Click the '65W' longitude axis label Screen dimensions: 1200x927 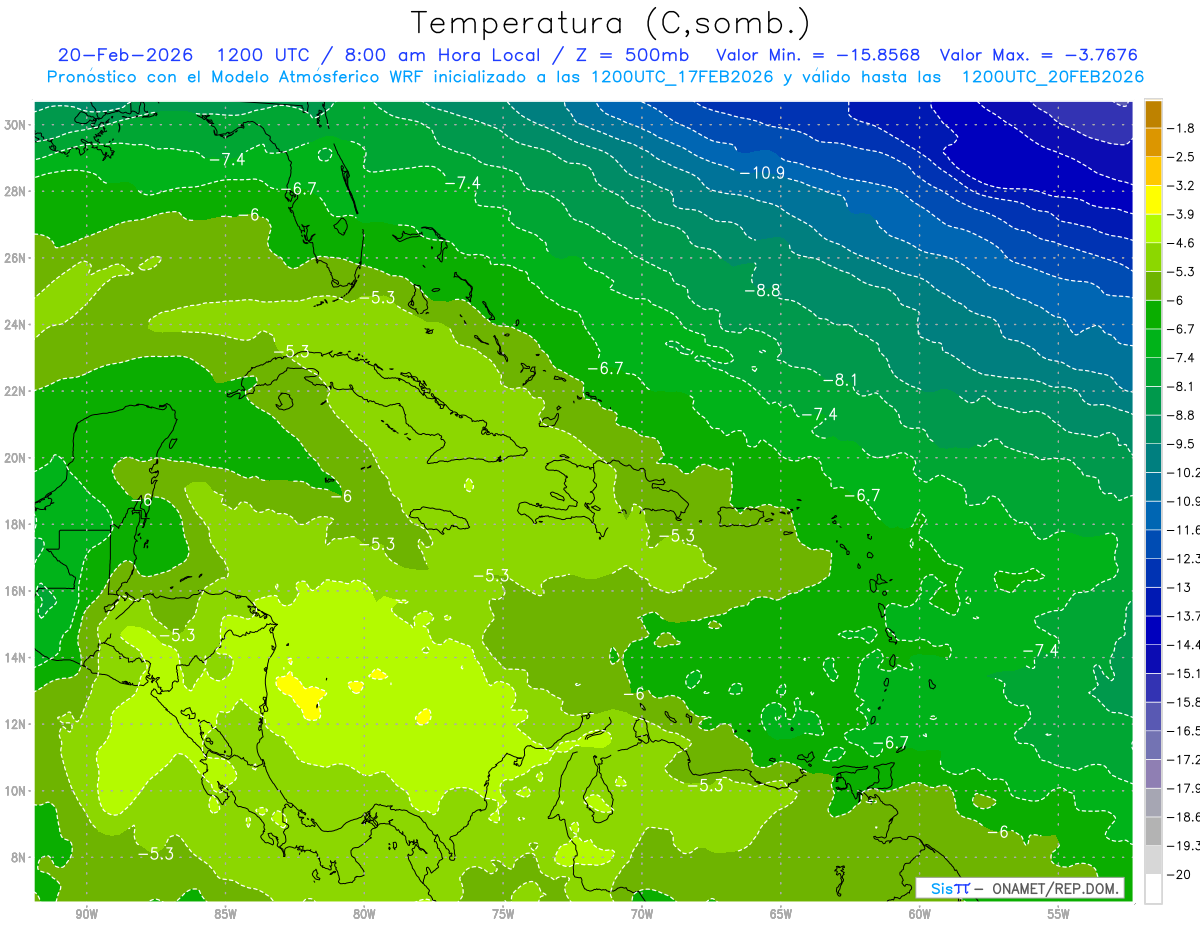(x=781, y=914)
